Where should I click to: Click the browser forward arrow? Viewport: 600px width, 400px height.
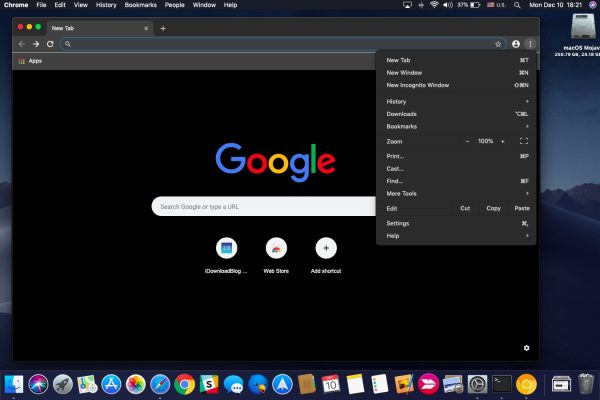pos(36,44)
